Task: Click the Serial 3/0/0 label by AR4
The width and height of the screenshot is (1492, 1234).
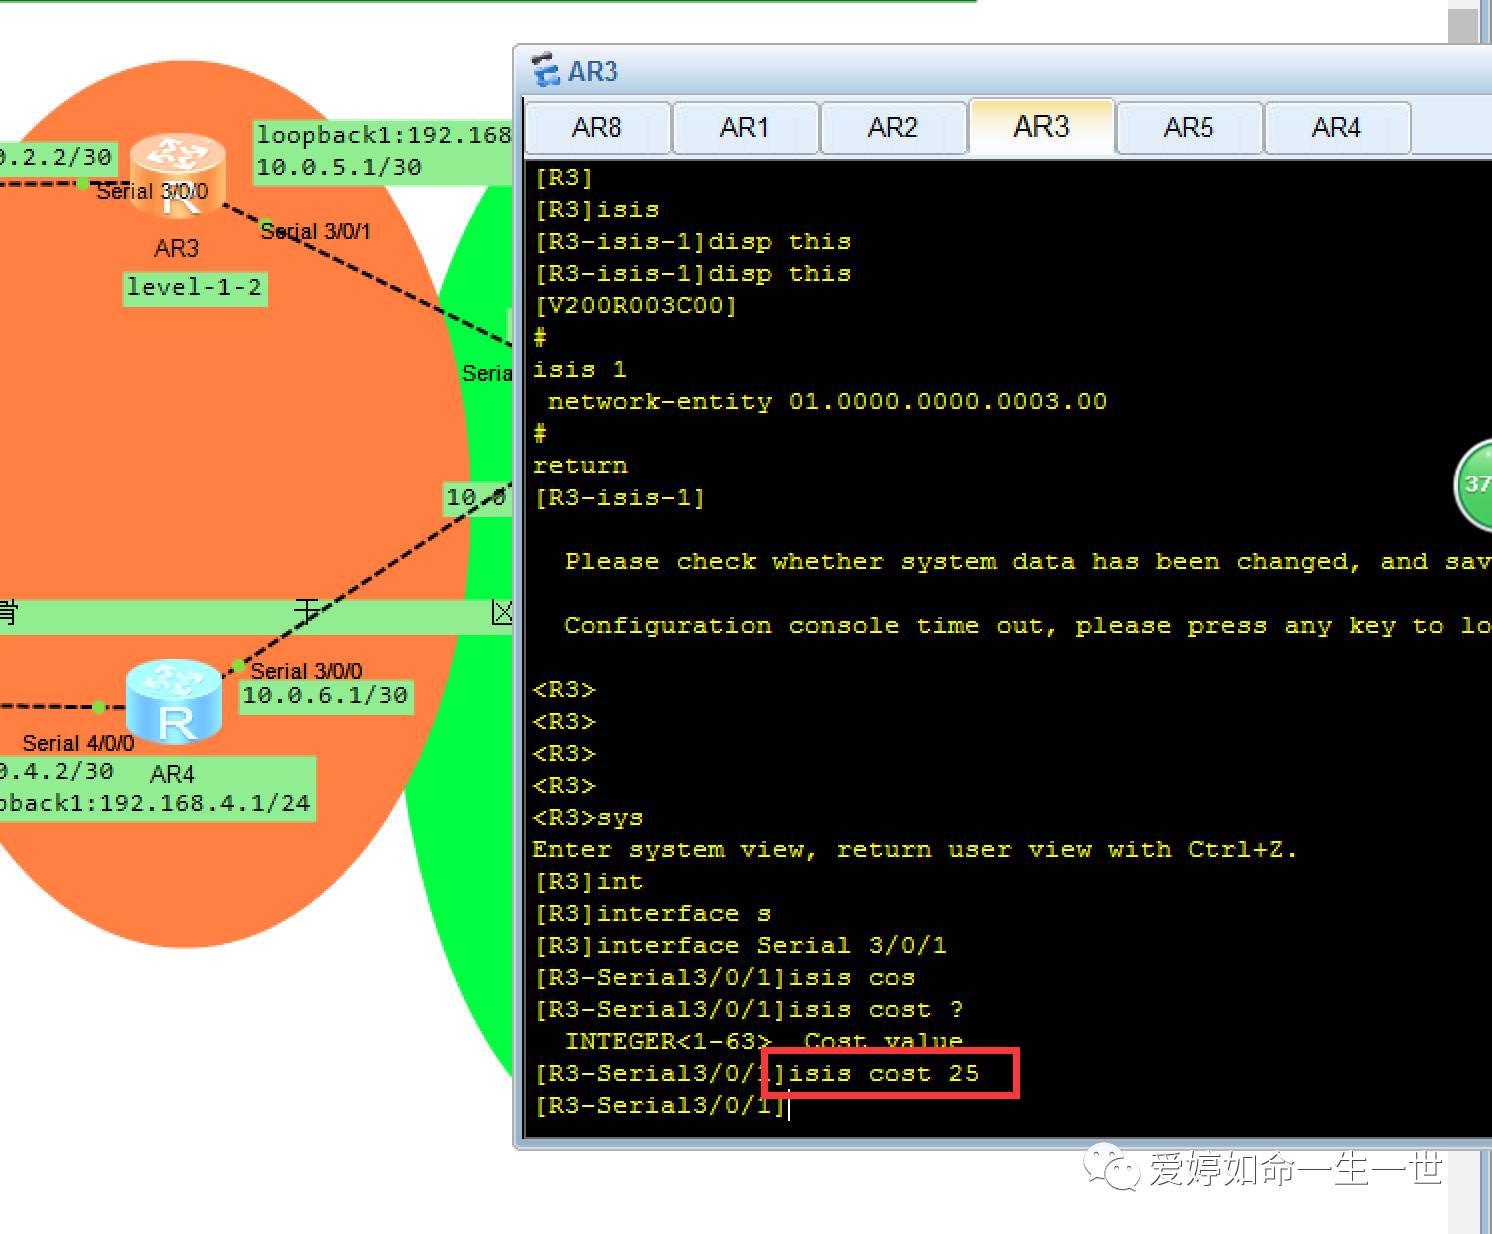Action: 306,671
